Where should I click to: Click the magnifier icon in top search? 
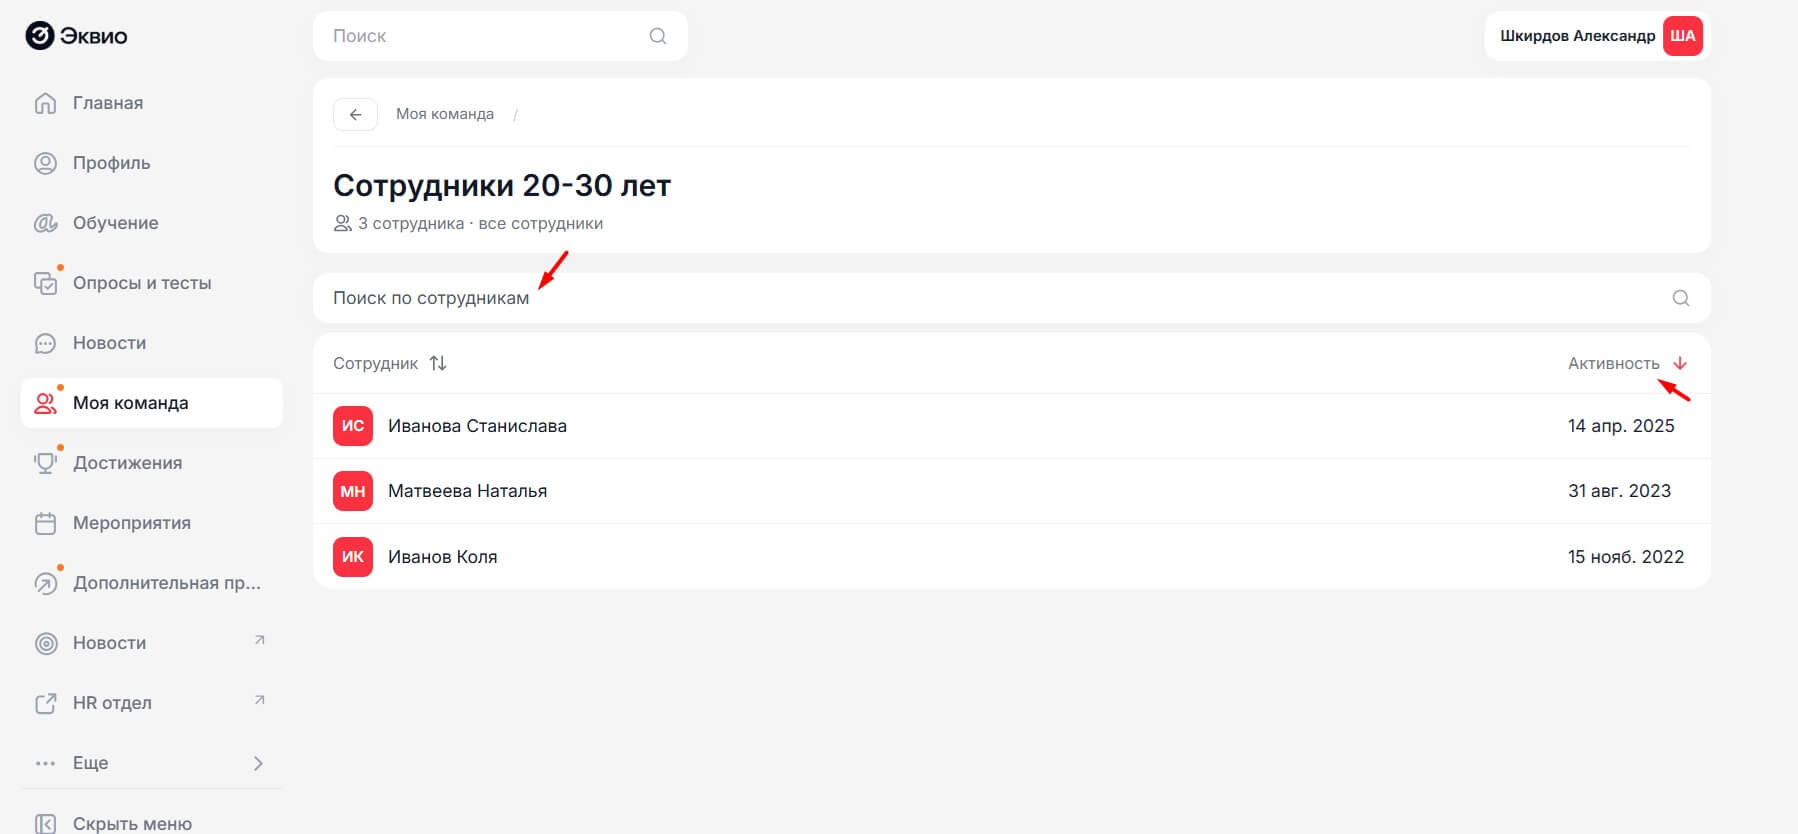pyautogui.click(x=658, y=36)
